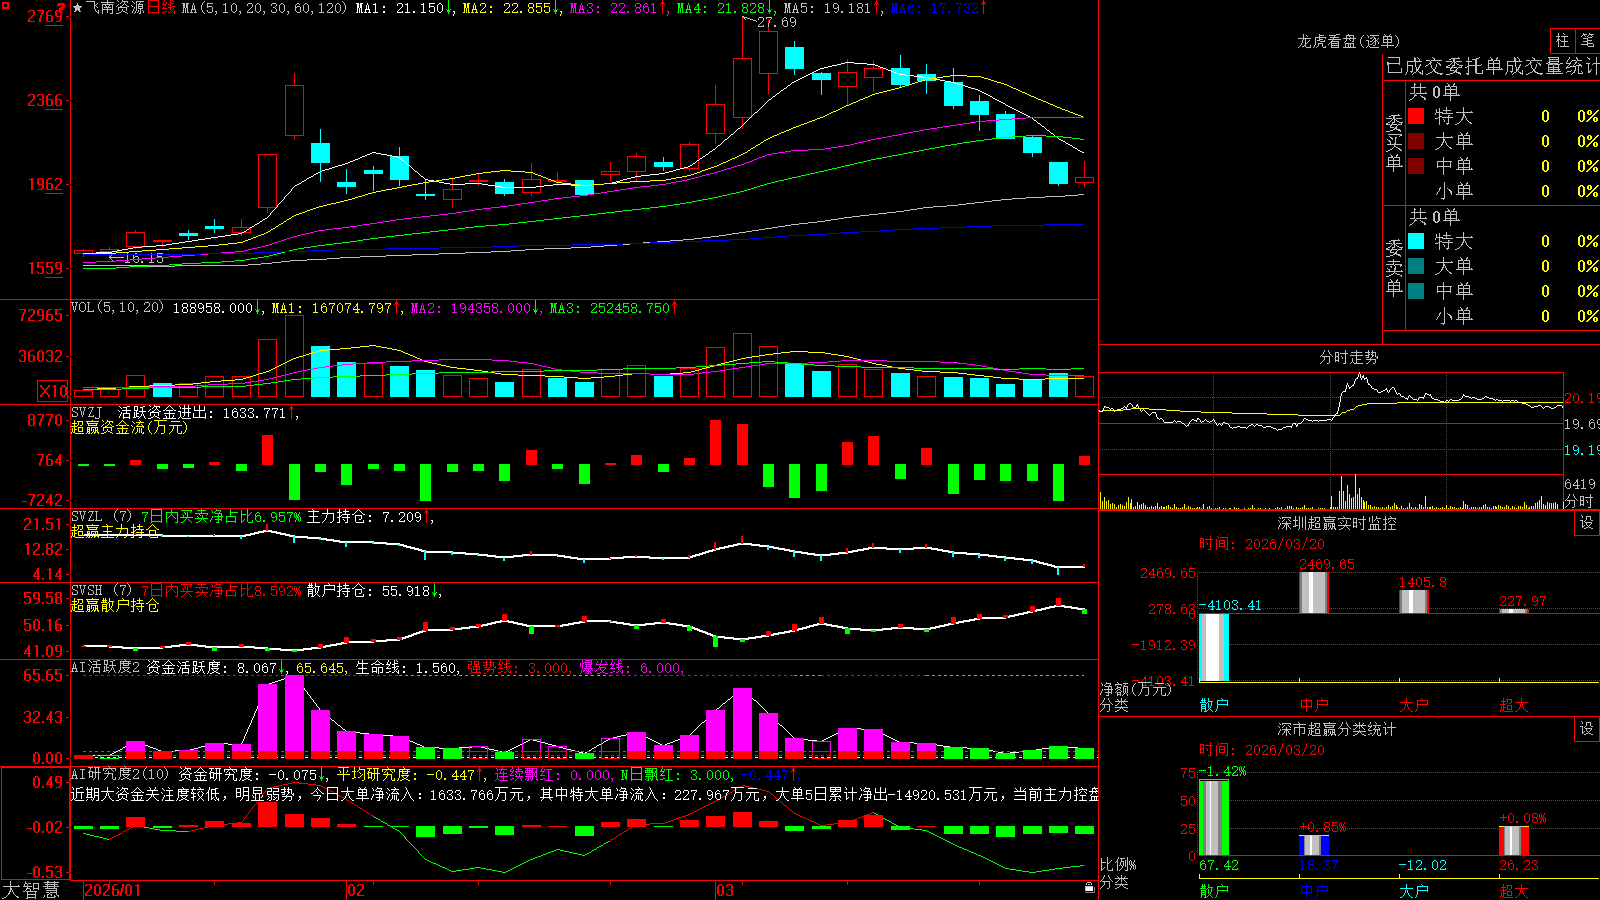Click the 分时走势 panel title
Screen dimensions: 1600x900
(x=1349, y=357)
